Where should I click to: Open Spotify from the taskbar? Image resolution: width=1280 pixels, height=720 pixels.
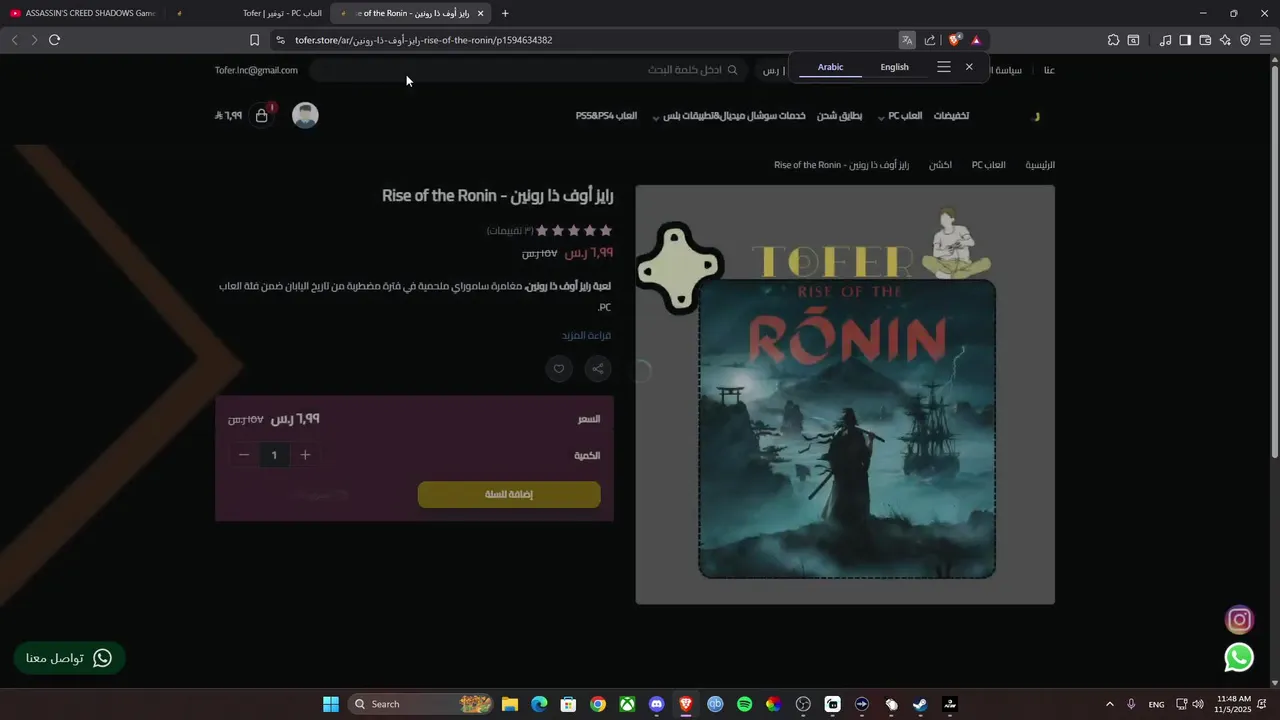744,704
